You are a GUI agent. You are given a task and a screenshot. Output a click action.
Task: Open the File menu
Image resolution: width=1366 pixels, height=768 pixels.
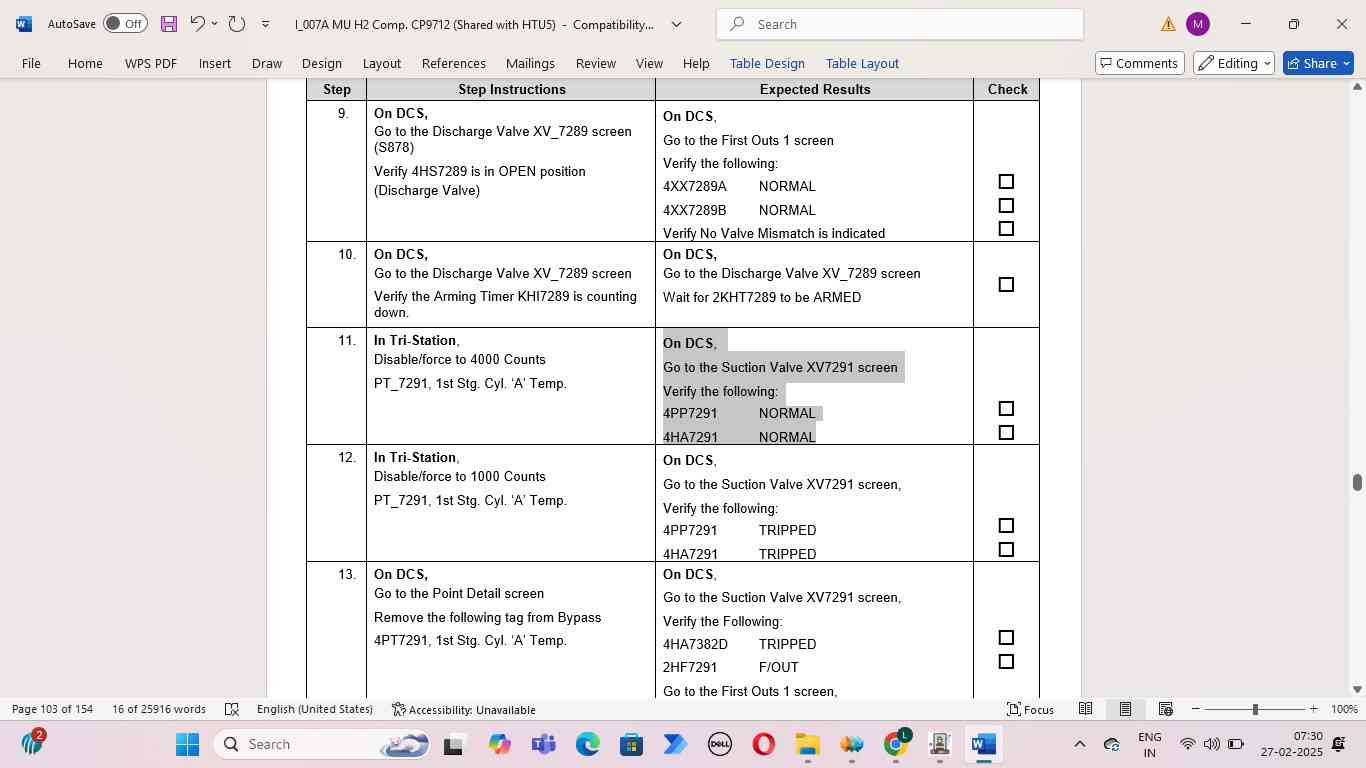[31, 63]
